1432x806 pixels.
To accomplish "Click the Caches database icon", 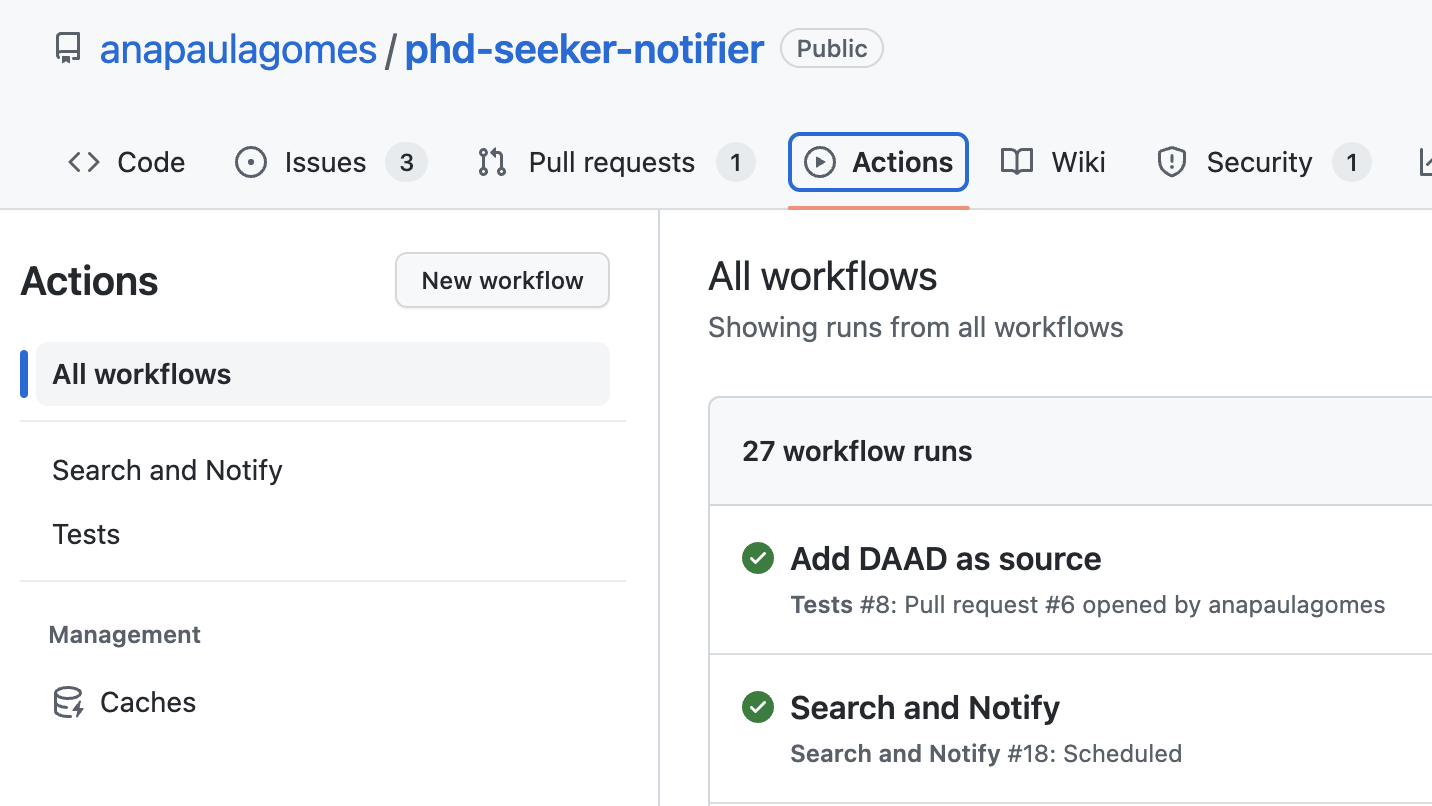I will [x=68, y=702].
